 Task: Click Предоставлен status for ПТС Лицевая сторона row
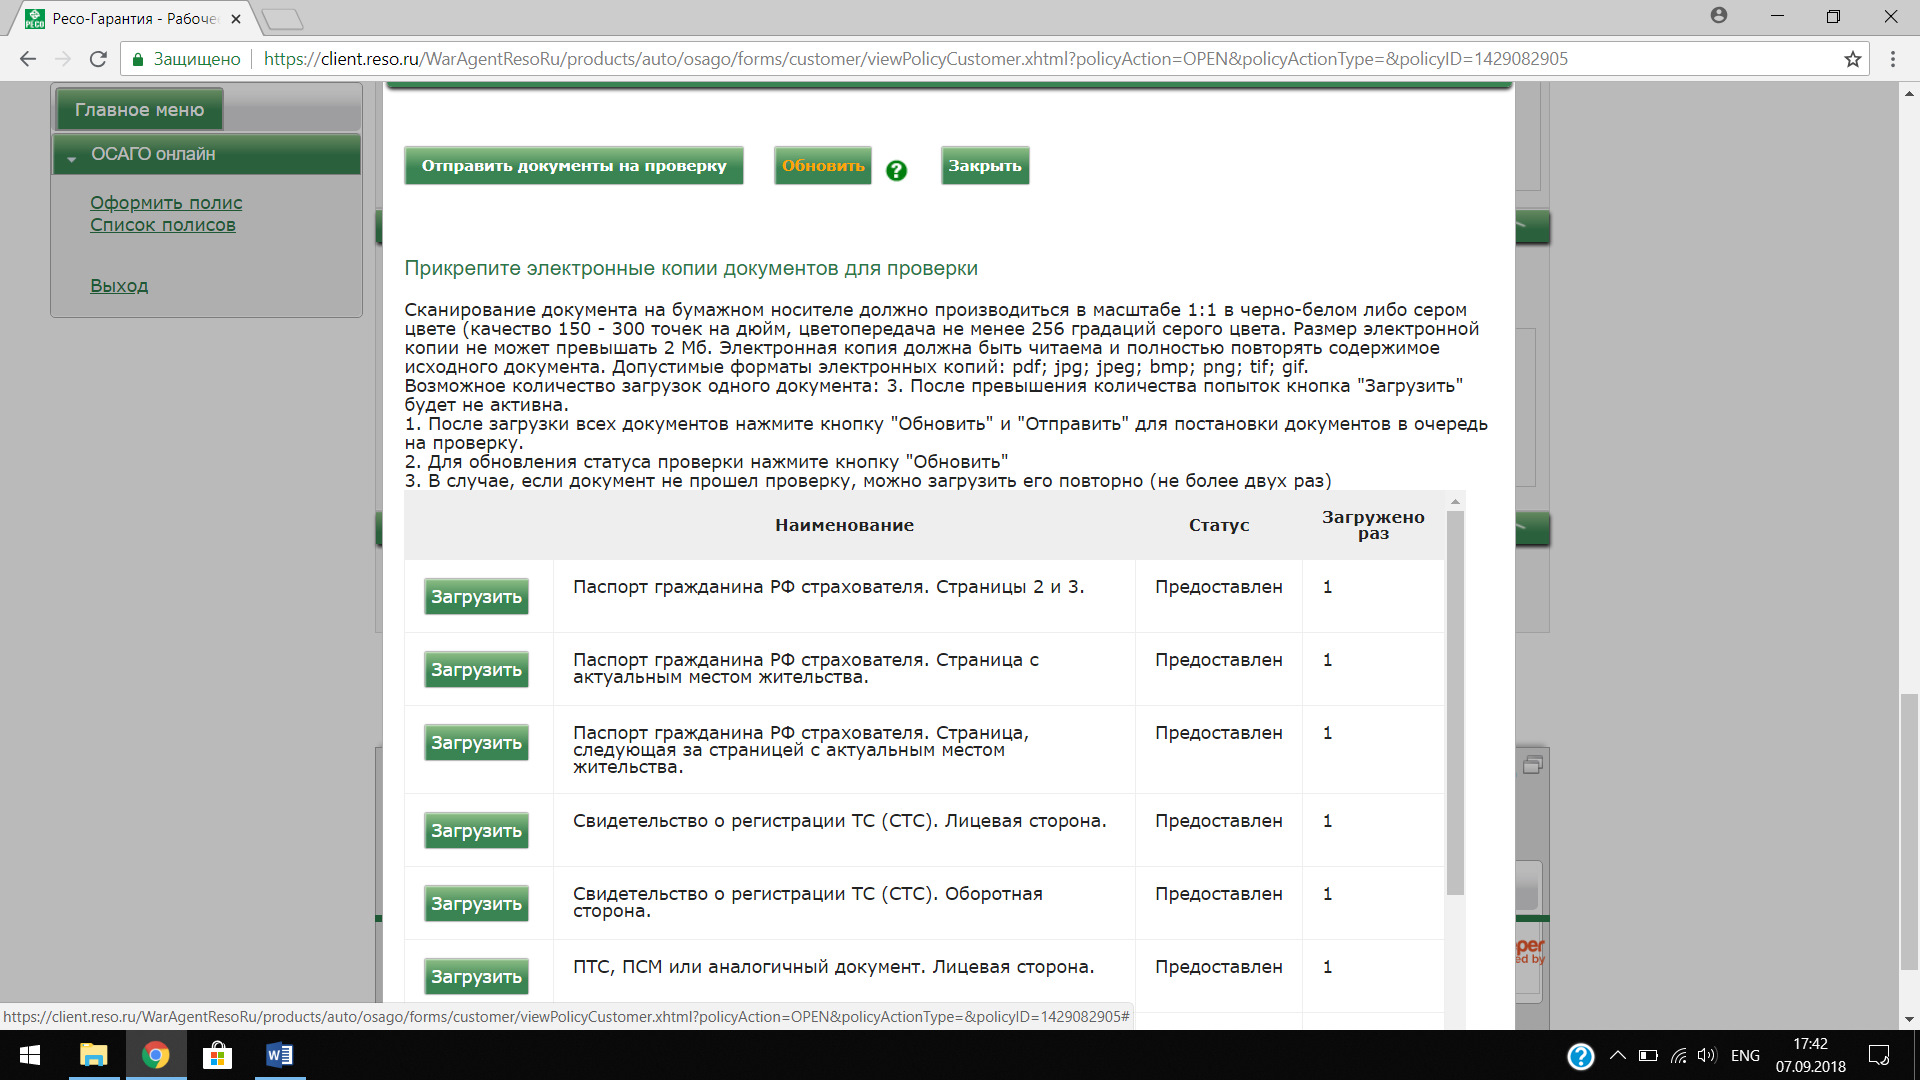[x=1219, y=967]
